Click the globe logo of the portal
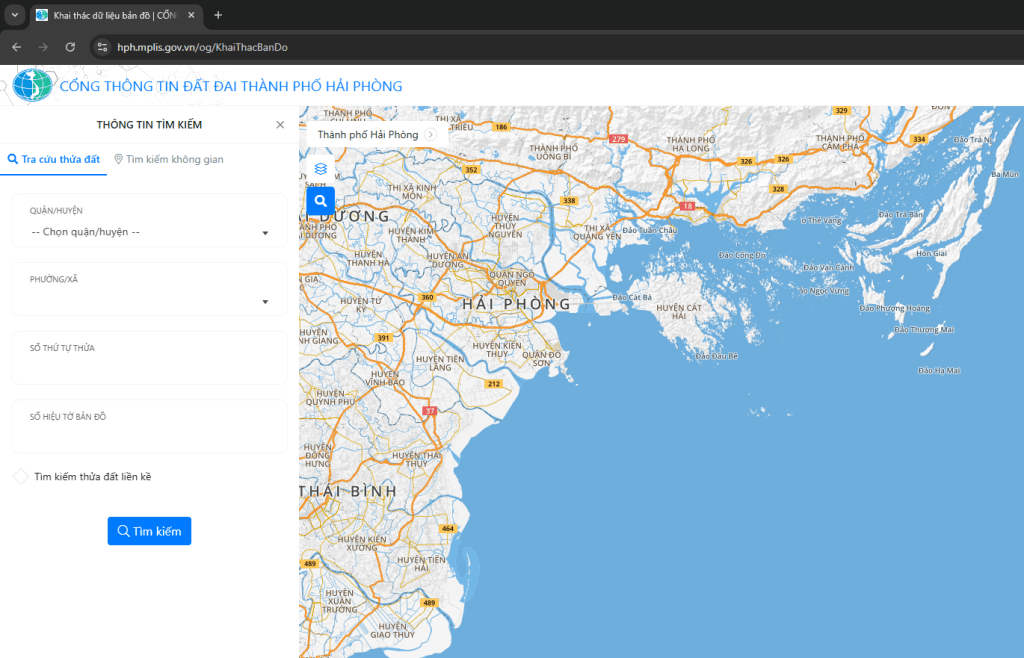Viewport: 1024px width, 658px height. 32,85
